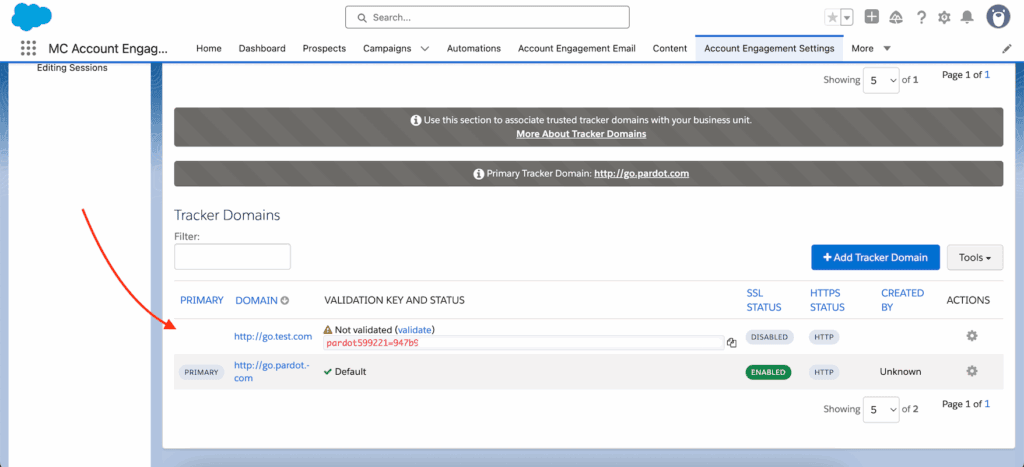This screenshot has height=467, width=1024.
Task: Click the HTTP badge in go.pardot.com row
Action: tap(824, 372)
